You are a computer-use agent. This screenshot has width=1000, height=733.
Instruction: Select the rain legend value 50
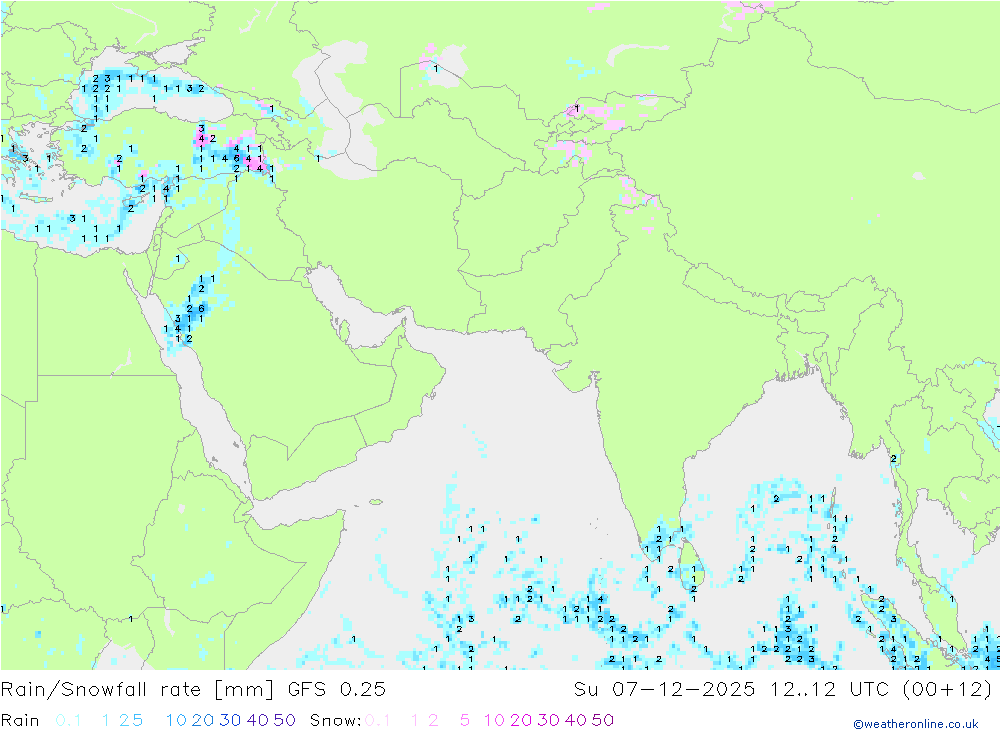[284, 720]
